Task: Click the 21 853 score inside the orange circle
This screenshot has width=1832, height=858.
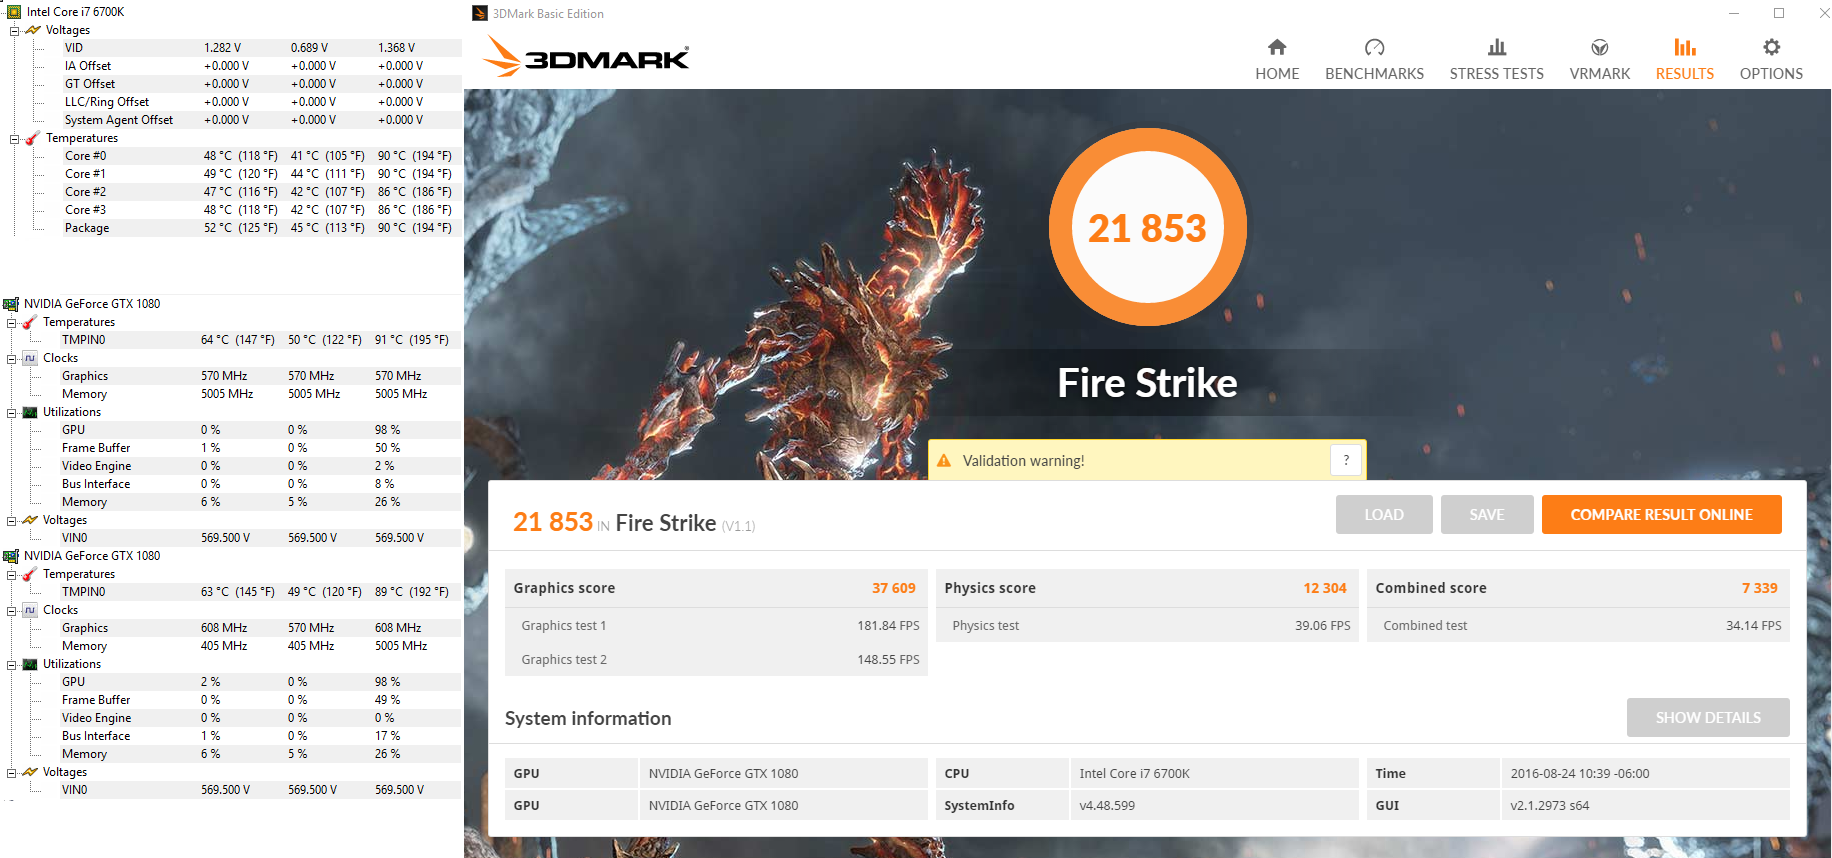Action: [1147, 229]
